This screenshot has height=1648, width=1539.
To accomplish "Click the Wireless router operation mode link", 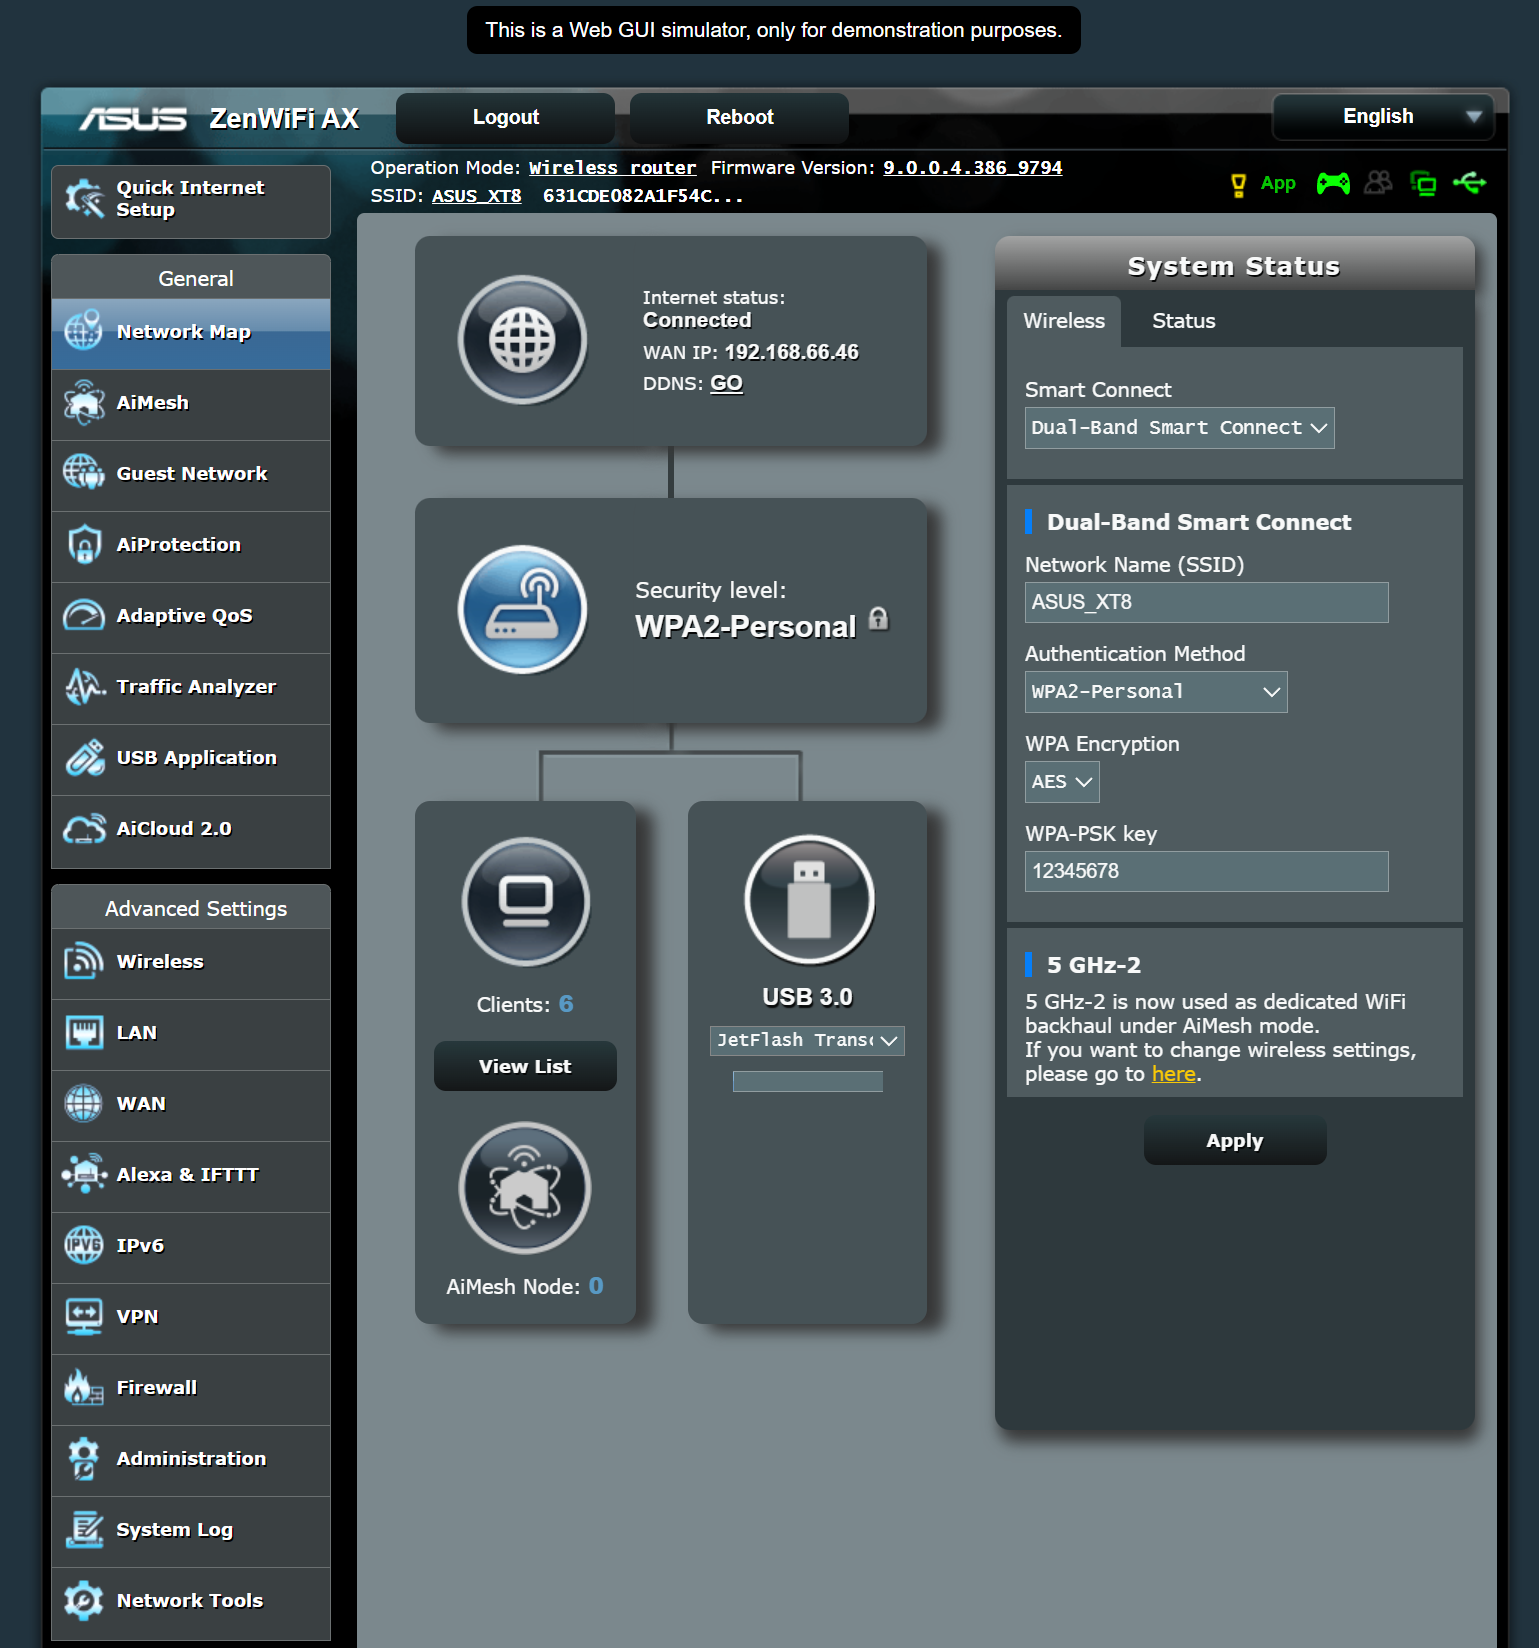I will point(612,168).
